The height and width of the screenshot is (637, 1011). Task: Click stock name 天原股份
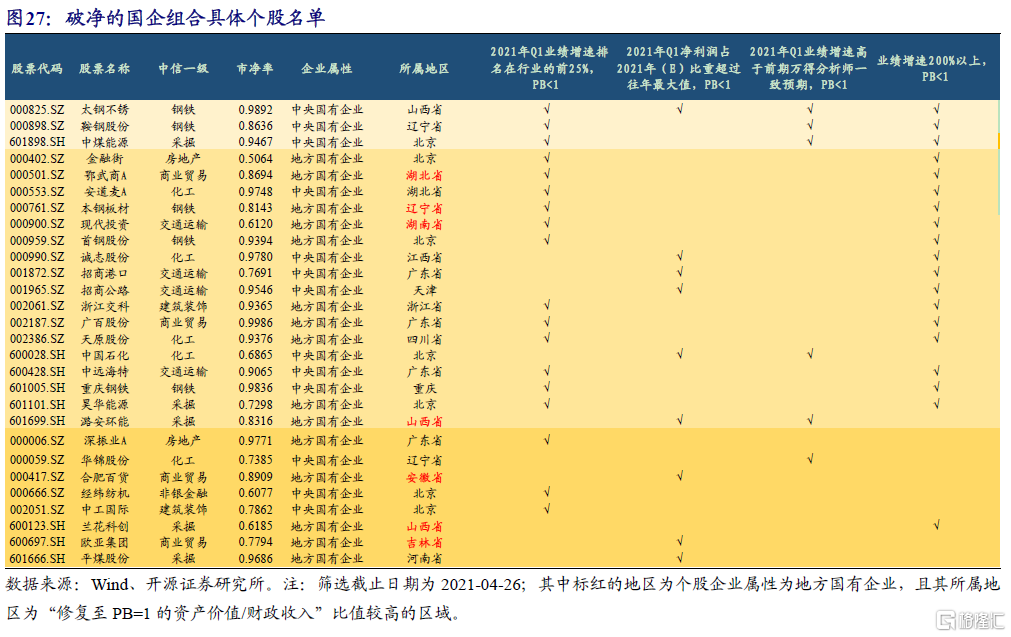(104, 339)
